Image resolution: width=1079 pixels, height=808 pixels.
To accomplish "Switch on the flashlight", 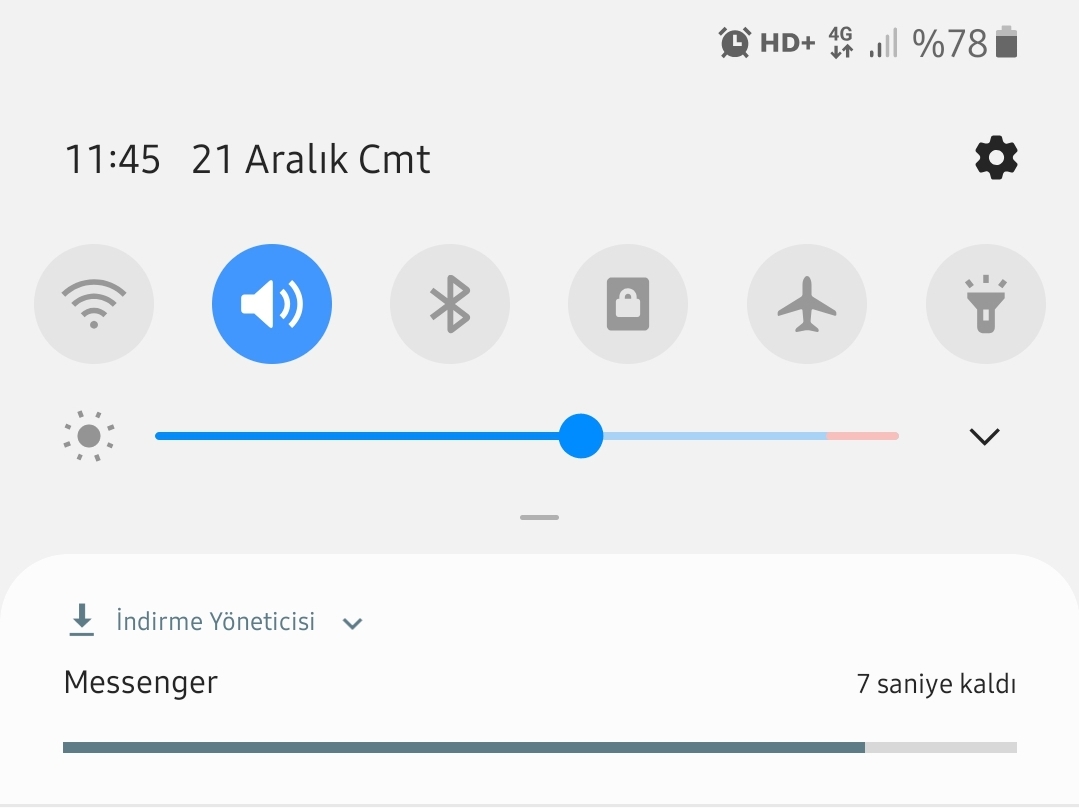I will coord(985,304).
